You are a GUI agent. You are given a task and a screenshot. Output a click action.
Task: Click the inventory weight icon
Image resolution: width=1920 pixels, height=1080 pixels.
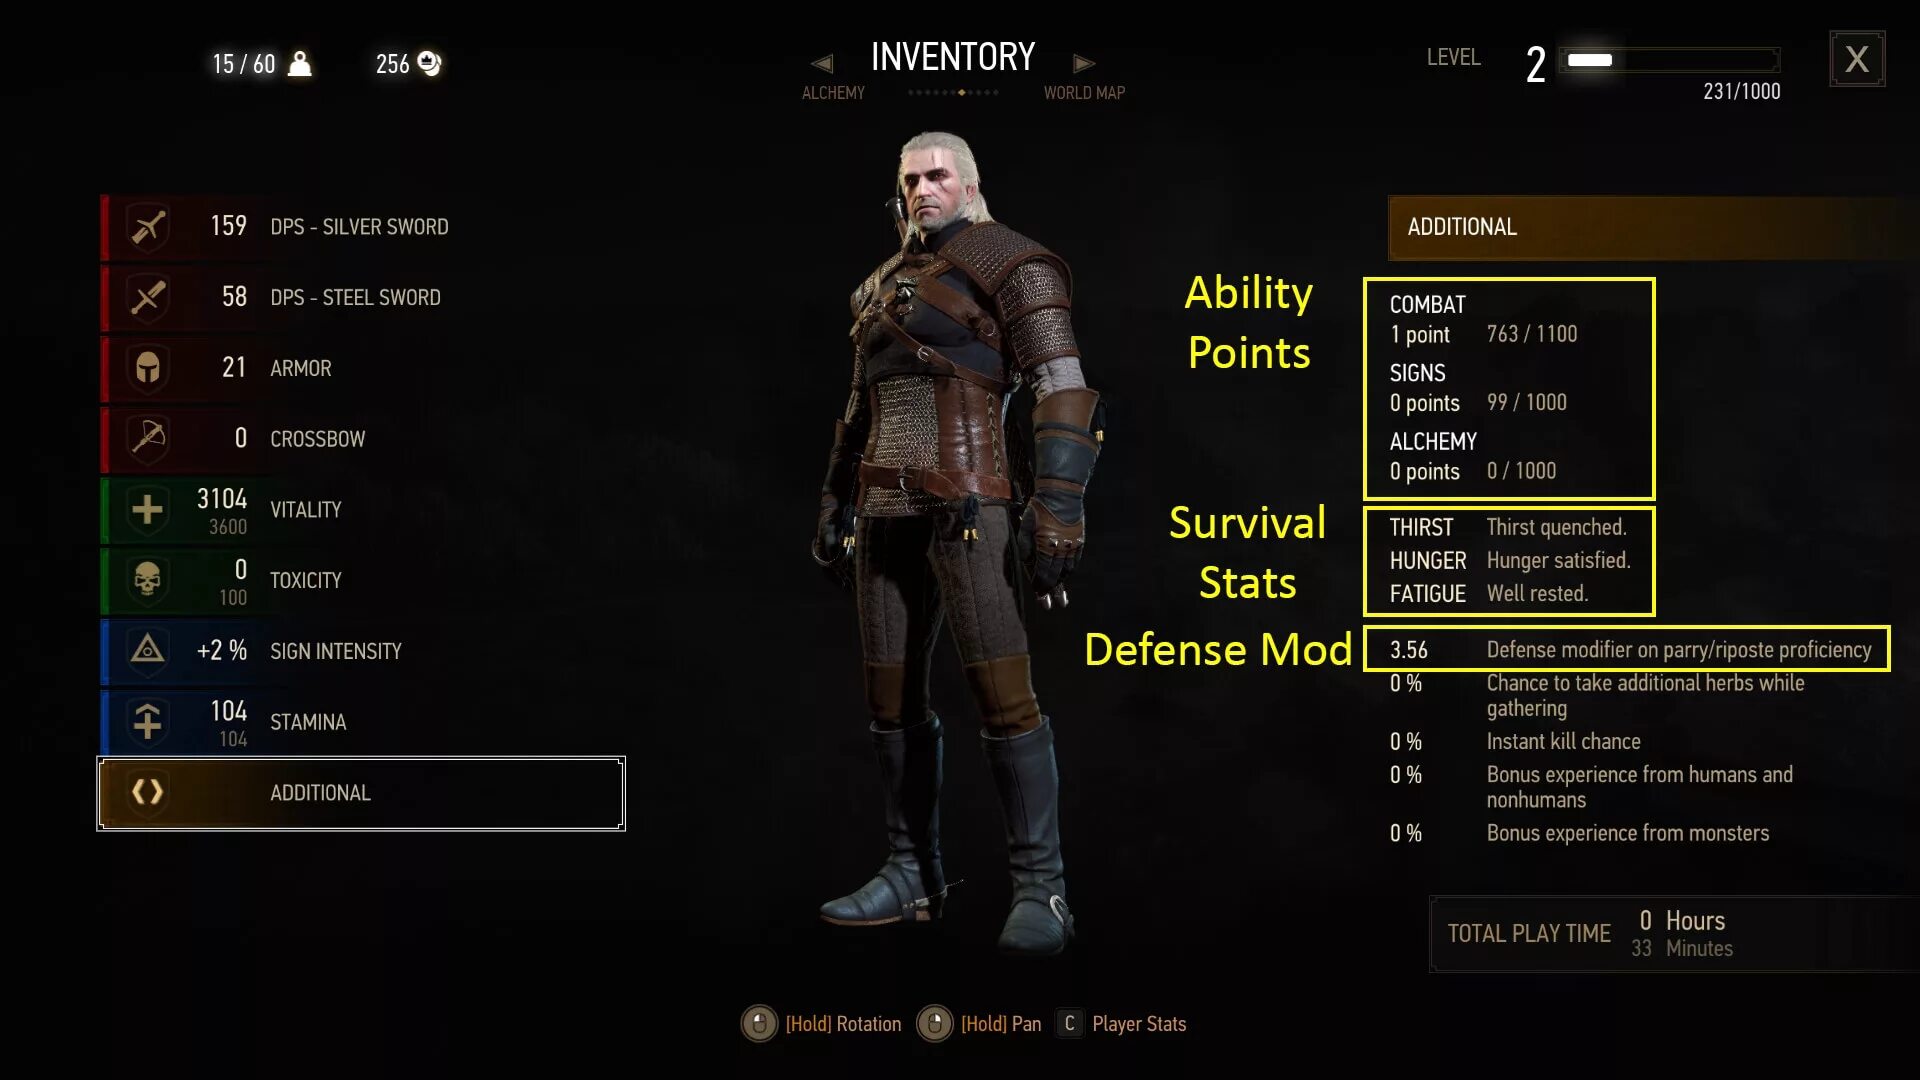click(x=299, y=63)
